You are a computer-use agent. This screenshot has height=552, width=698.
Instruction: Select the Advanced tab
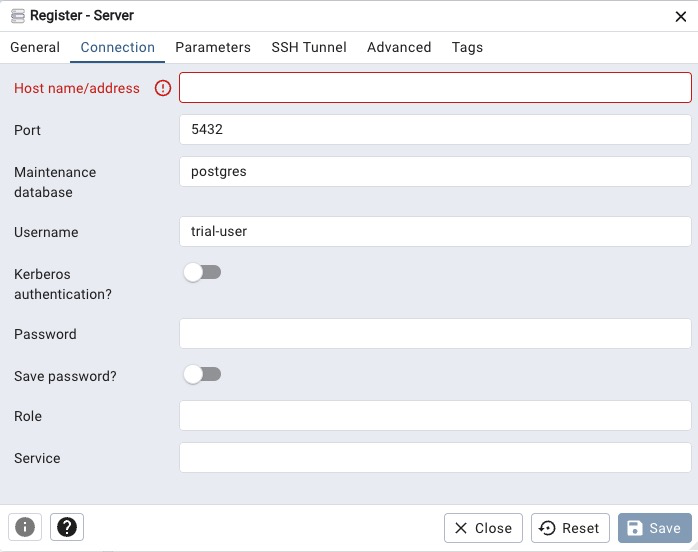click(399, 47)
